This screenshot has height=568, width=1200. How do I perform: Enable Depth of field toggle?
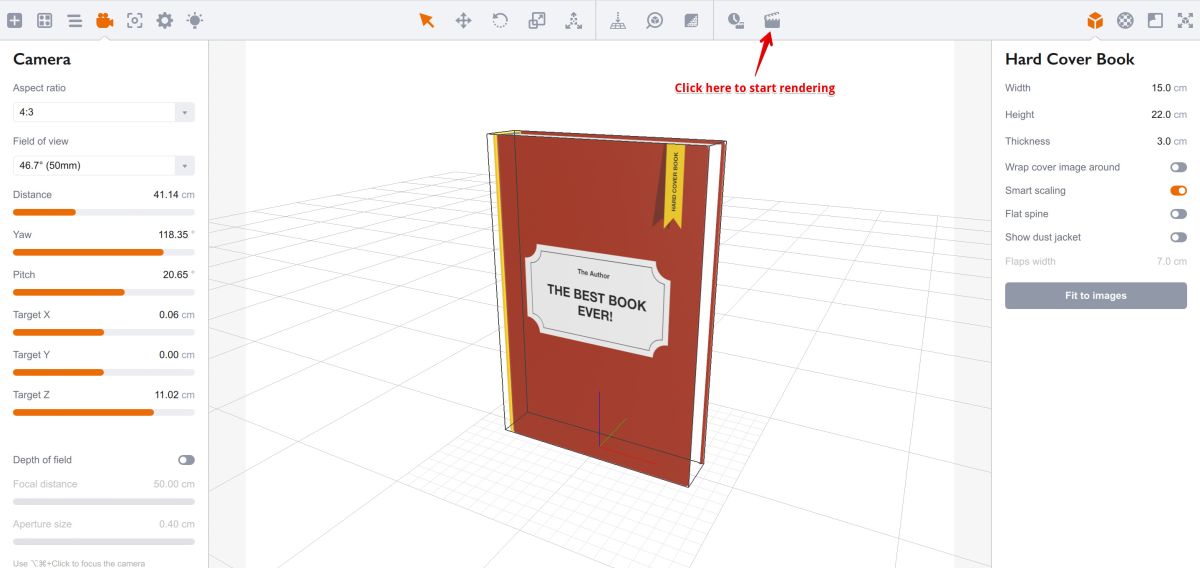pyautogui.click(x=186, y=460)
